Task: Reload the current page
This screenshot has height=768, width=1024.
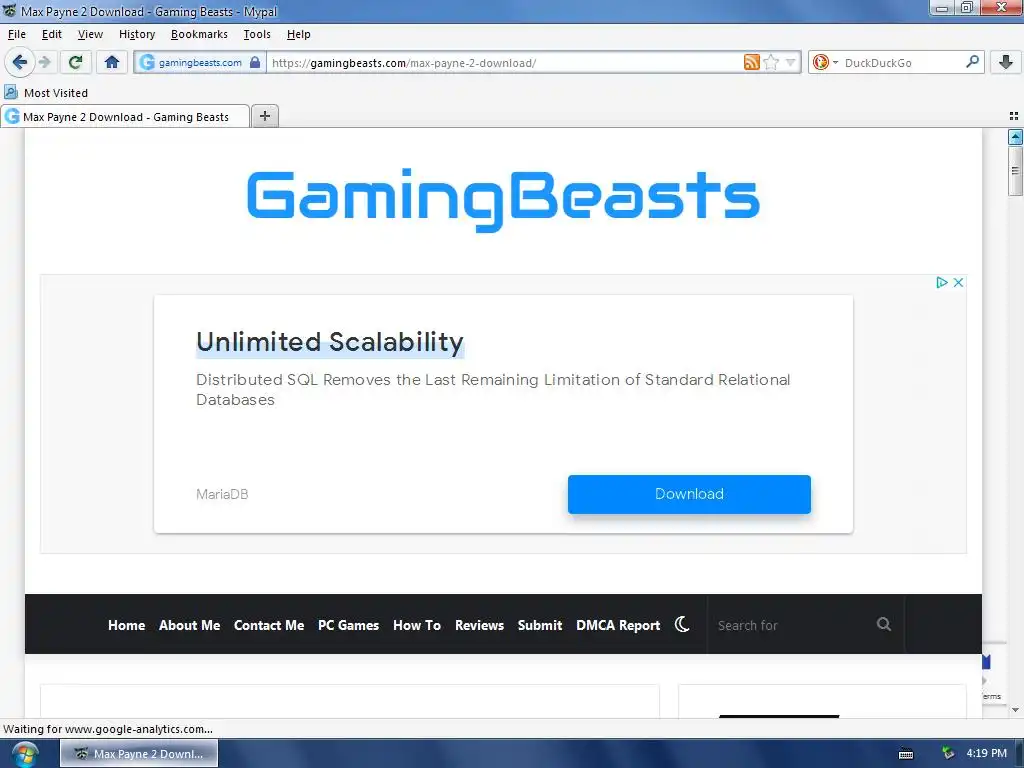Action: pos(75,63)
